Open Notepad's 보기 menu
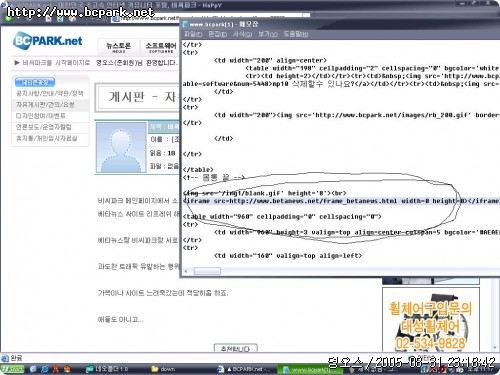Image resolution: width=500 pixels, height=375 pixels. [268, 34]
